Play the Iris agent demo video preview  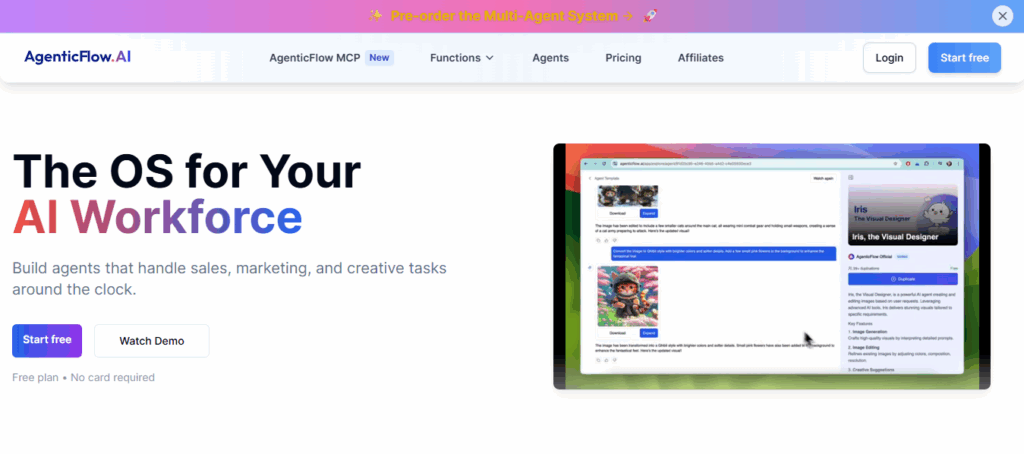(x=771, y=267)
